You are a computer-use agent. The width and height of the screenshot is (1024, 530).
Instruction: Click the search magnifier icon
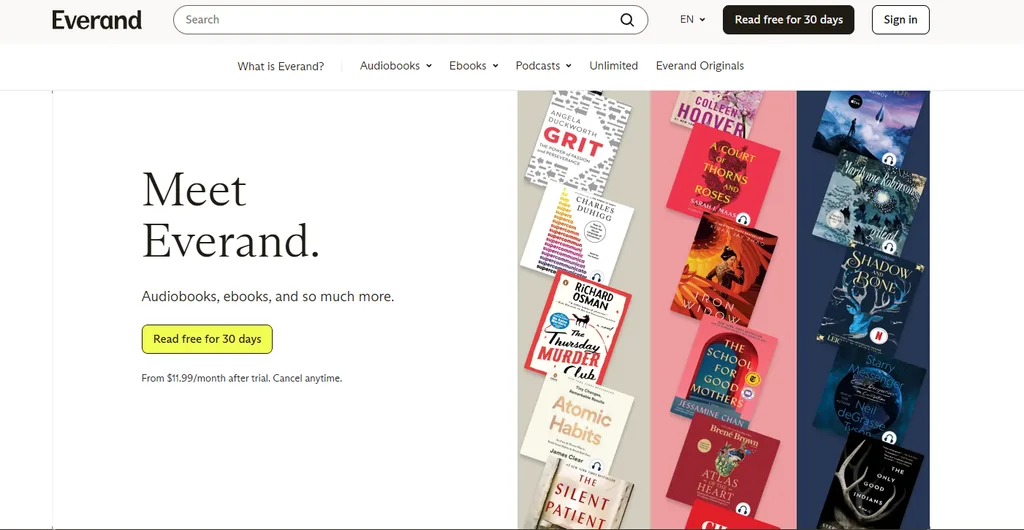[x=627, y=20]
